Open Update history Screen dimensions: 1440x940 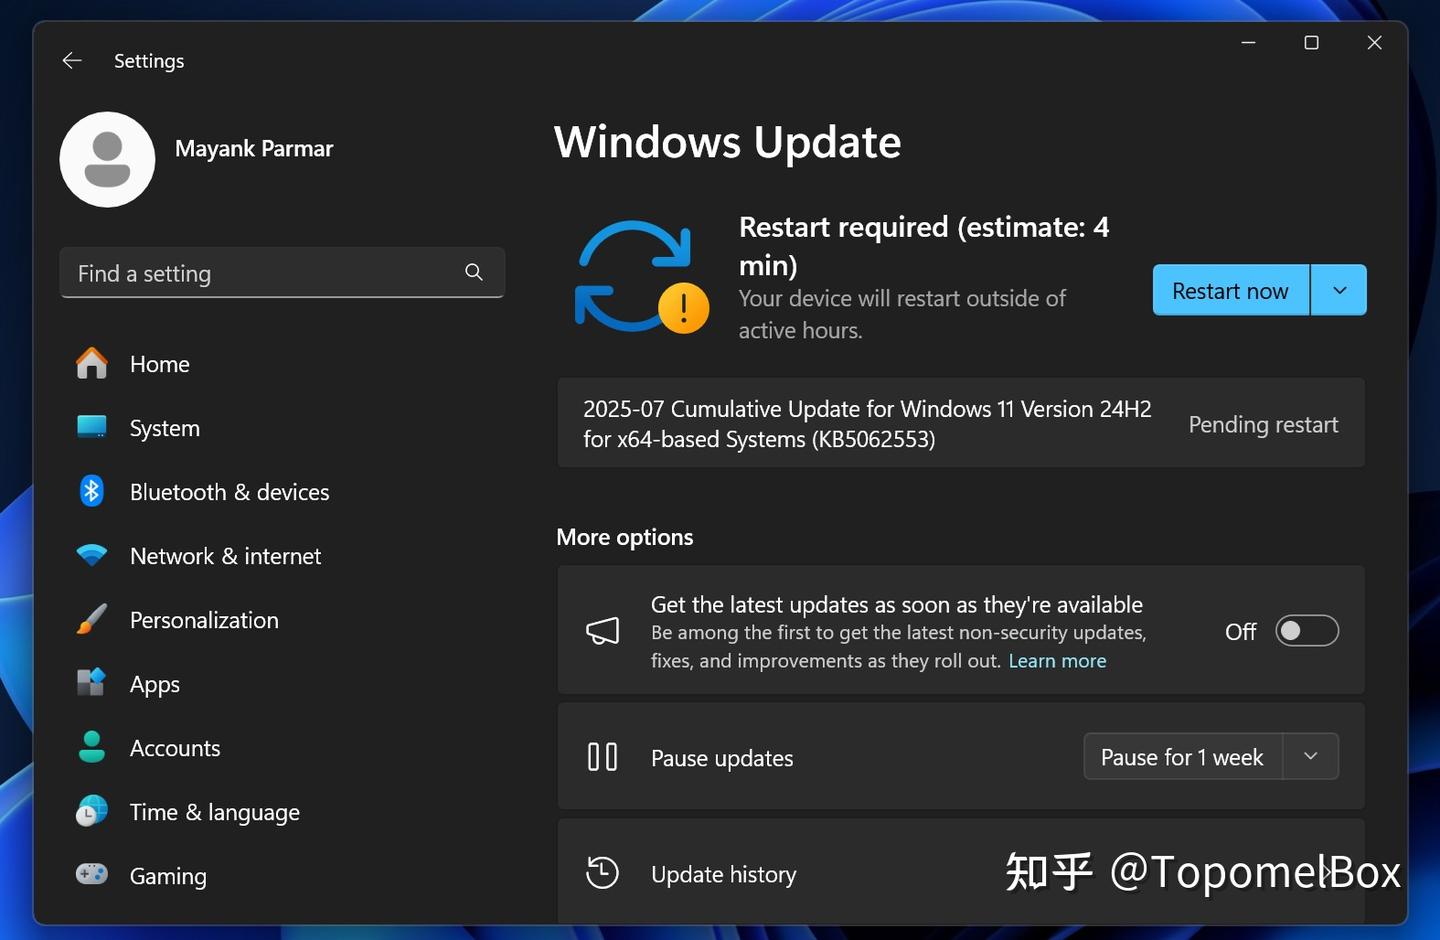(x=961, y=872)
